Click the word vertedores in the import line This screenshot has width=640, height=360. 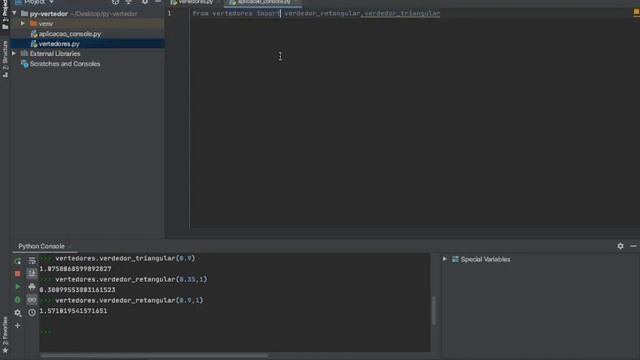click(x=232, y=13)
